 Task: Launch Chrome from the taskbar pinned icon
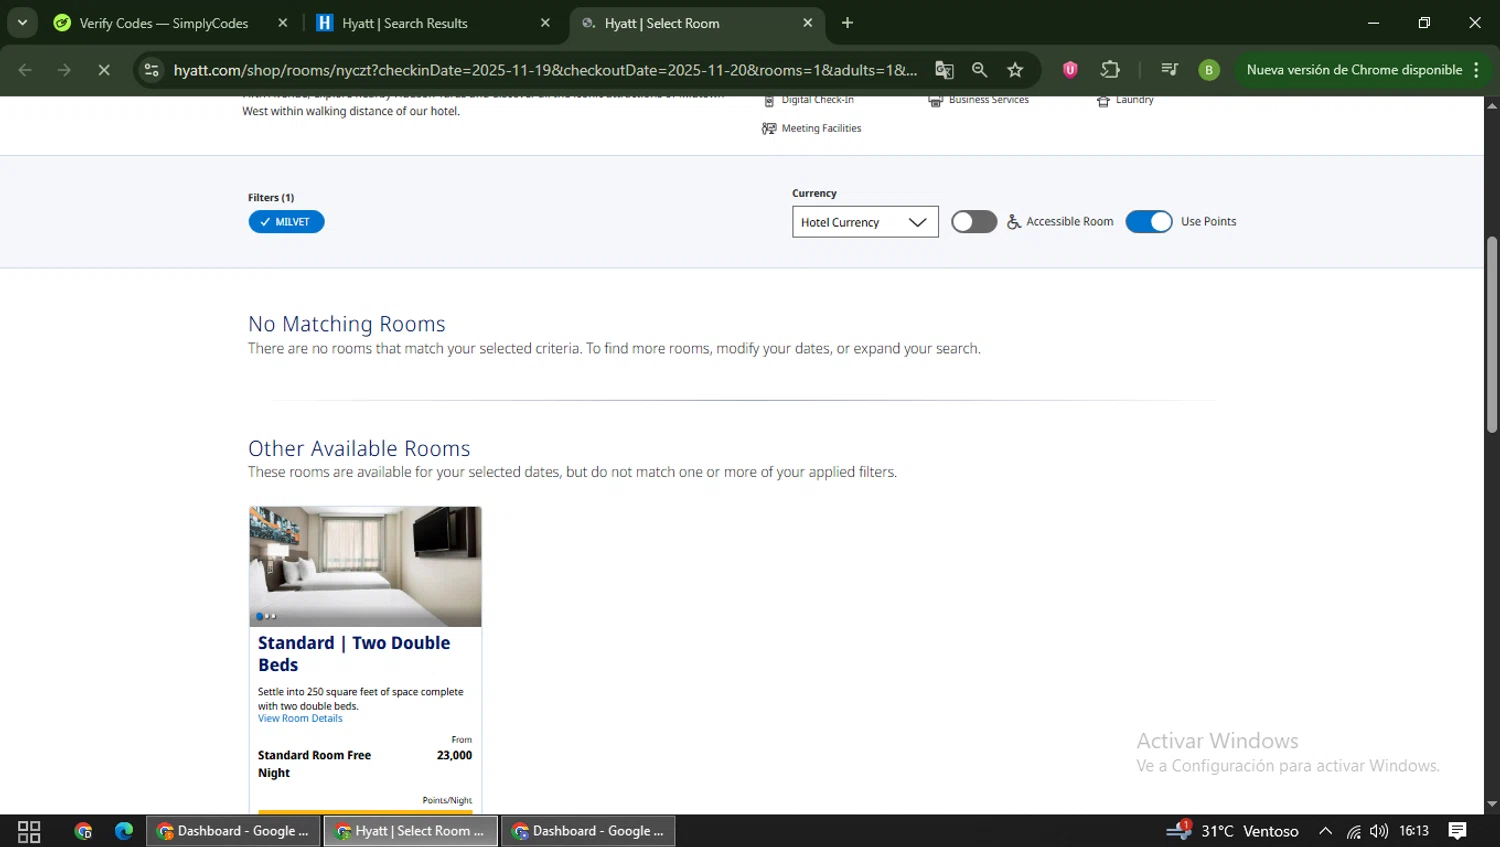pyautogui.click(x=83, y=831)
